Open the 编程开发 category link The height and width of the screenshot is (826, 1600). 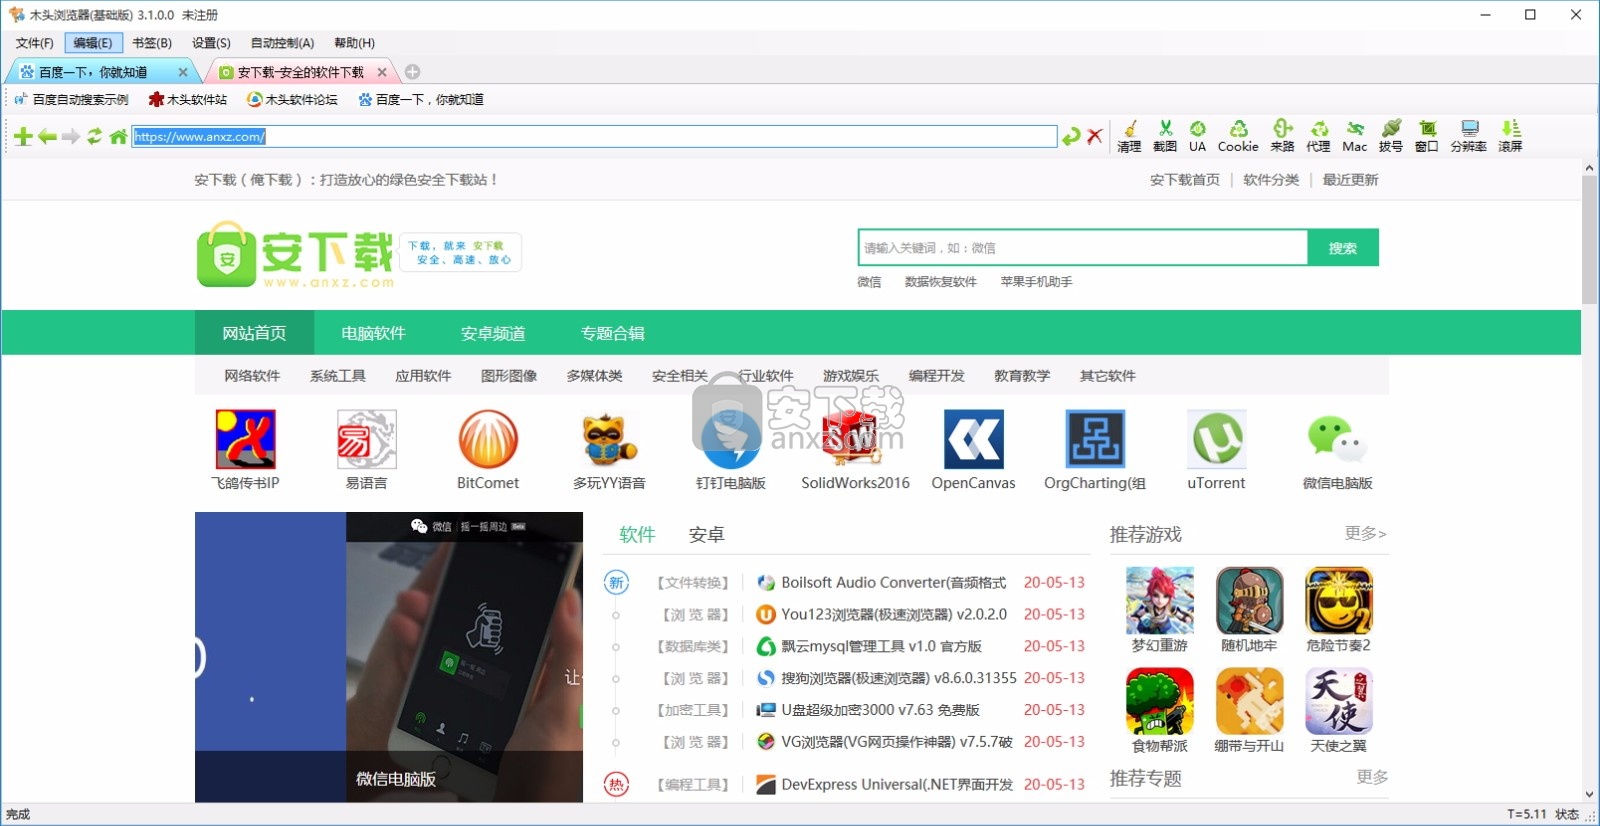click(x=937, y=376)
